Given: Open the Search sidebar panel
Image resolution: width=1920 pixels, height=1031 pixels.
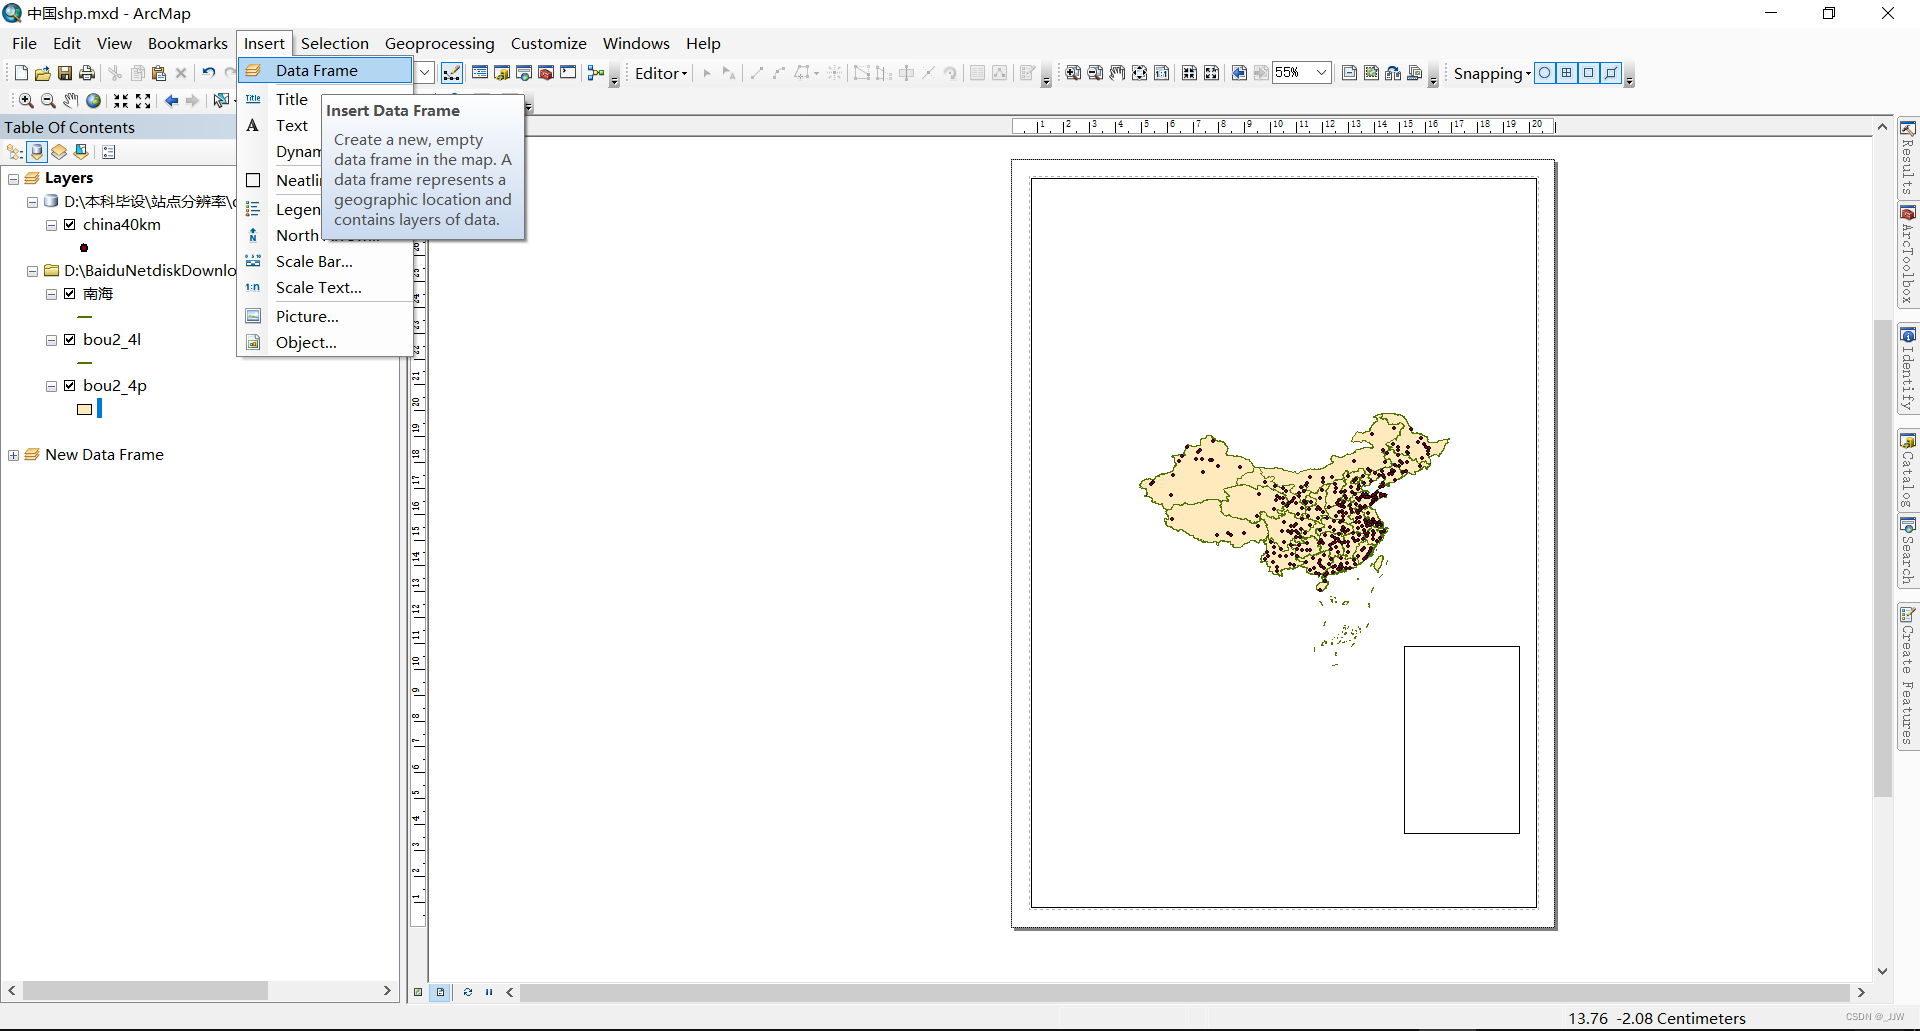Looking at the screenshot, I should point(1910,550).
